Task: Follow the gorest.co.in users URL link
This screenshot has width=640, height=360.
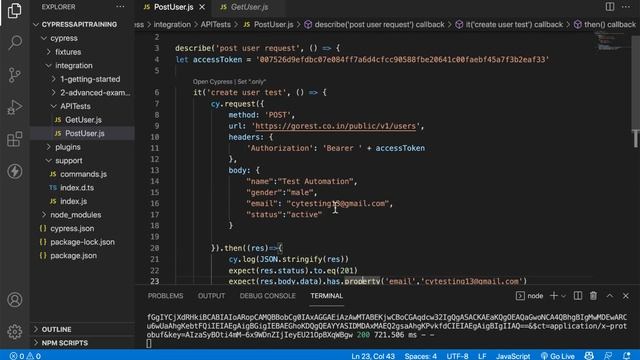Action: (336, 126)
